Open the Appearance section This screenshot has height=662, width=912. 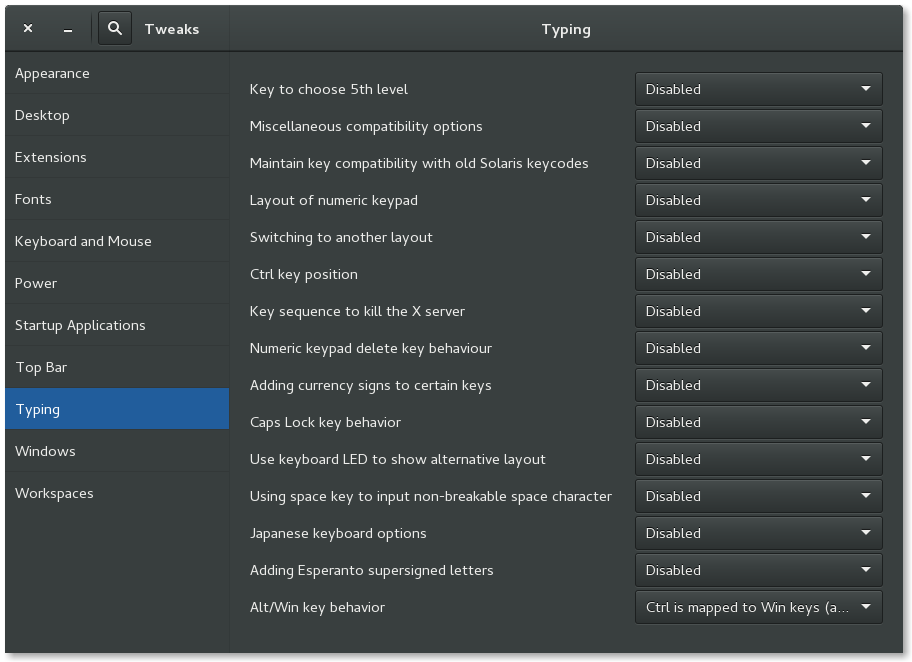(52, 74)
